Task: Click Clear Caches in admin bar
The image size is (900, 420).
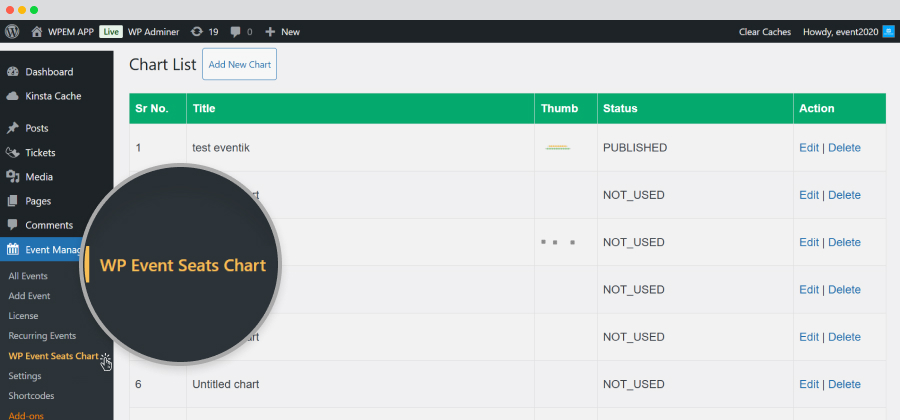Action: 765,32
